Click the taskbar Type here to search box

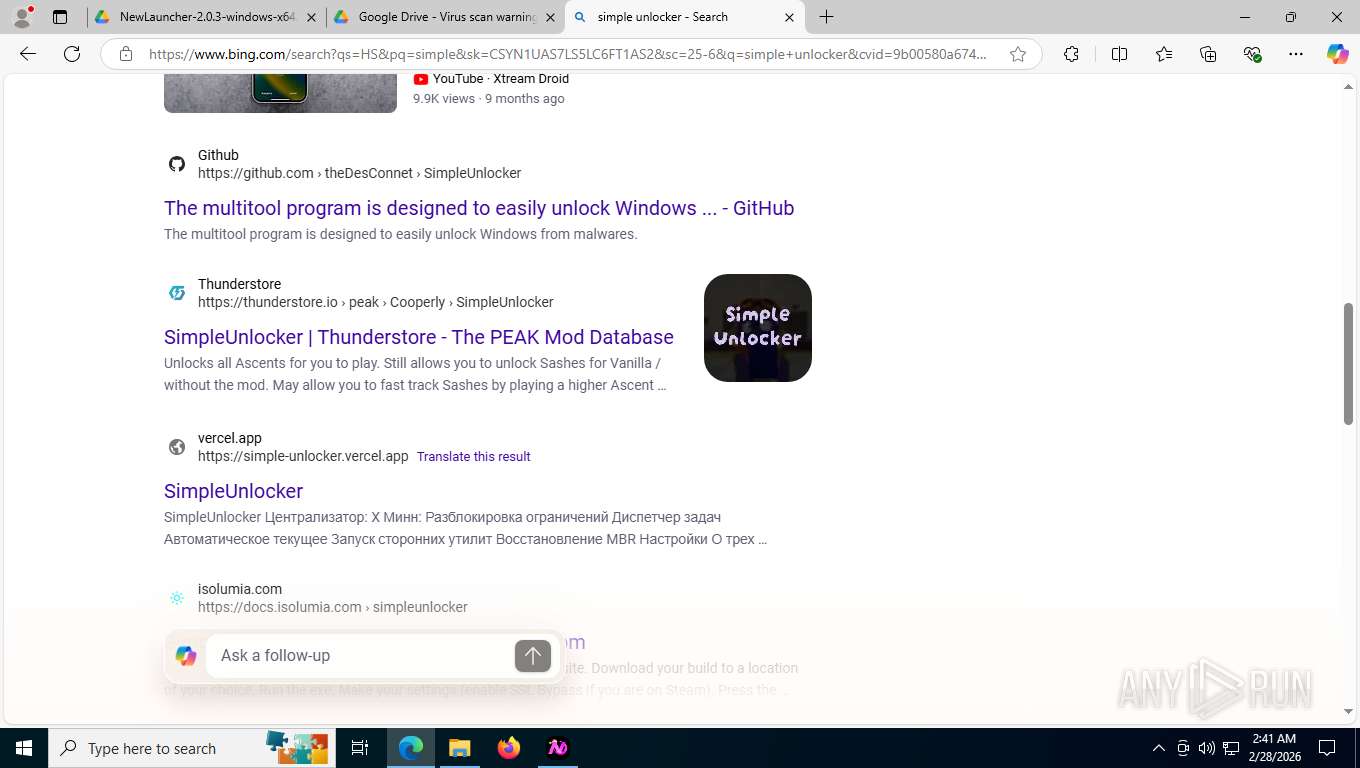(x=194, y=748)
